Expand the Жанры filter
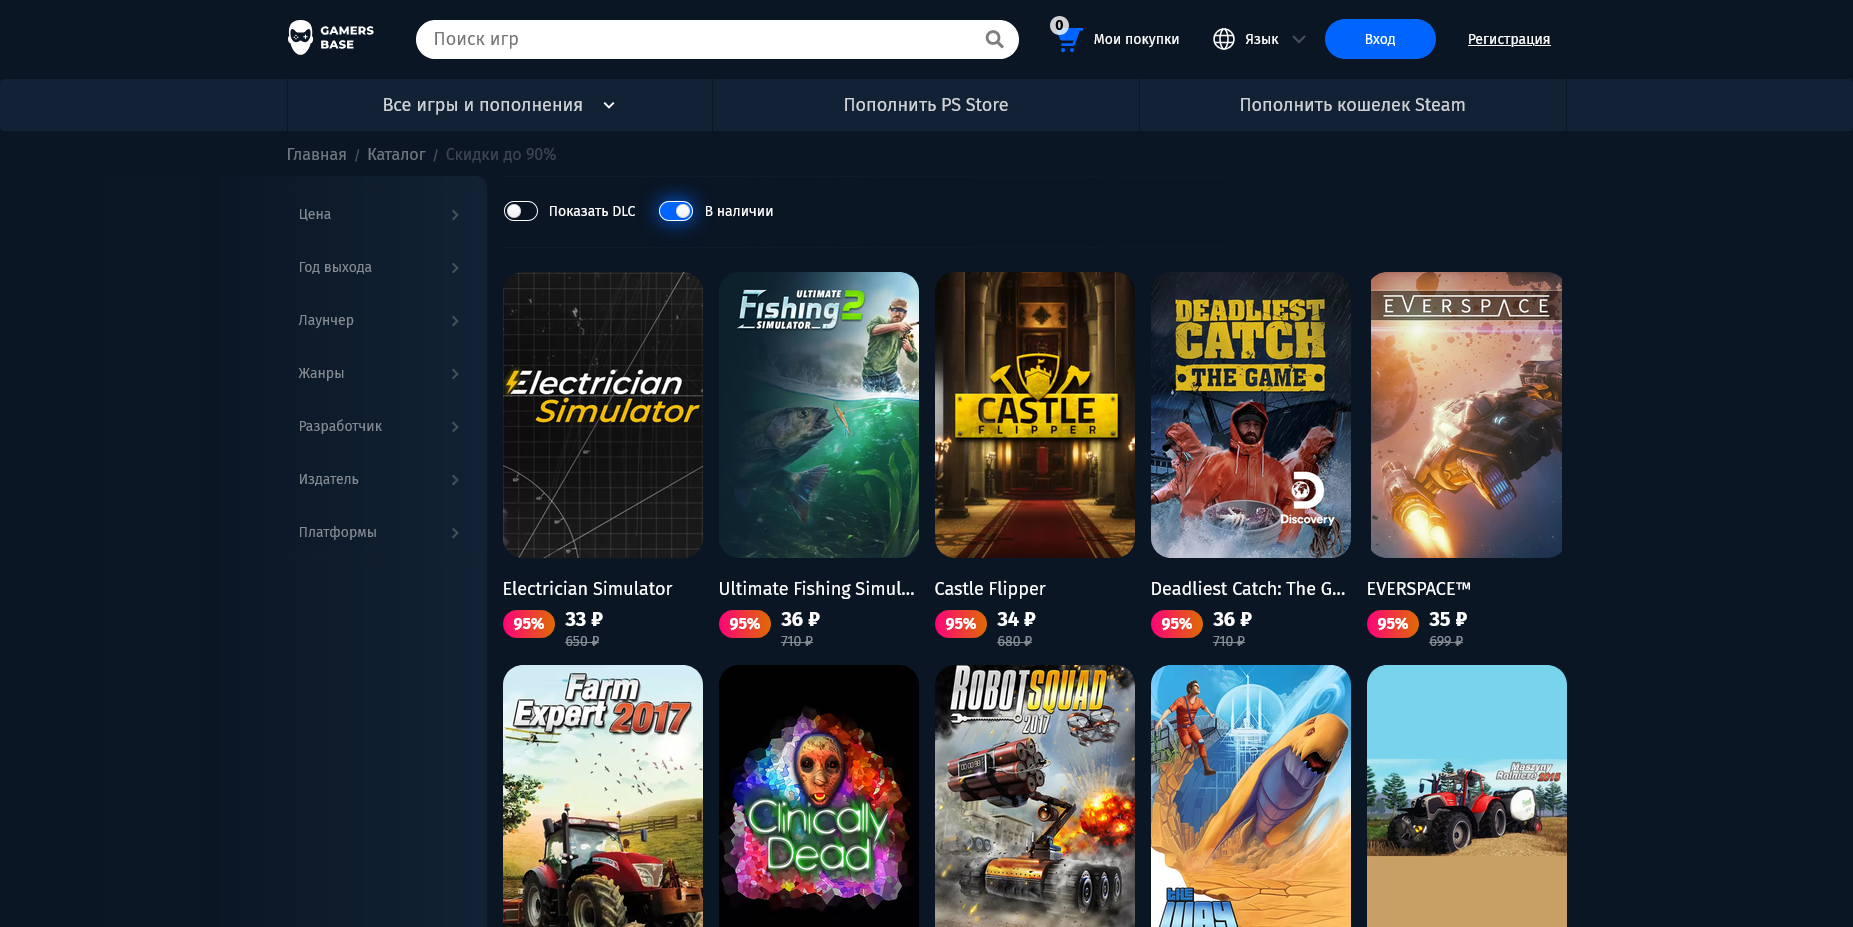Screen dimensions: 1853x927 tap(379, 373)
